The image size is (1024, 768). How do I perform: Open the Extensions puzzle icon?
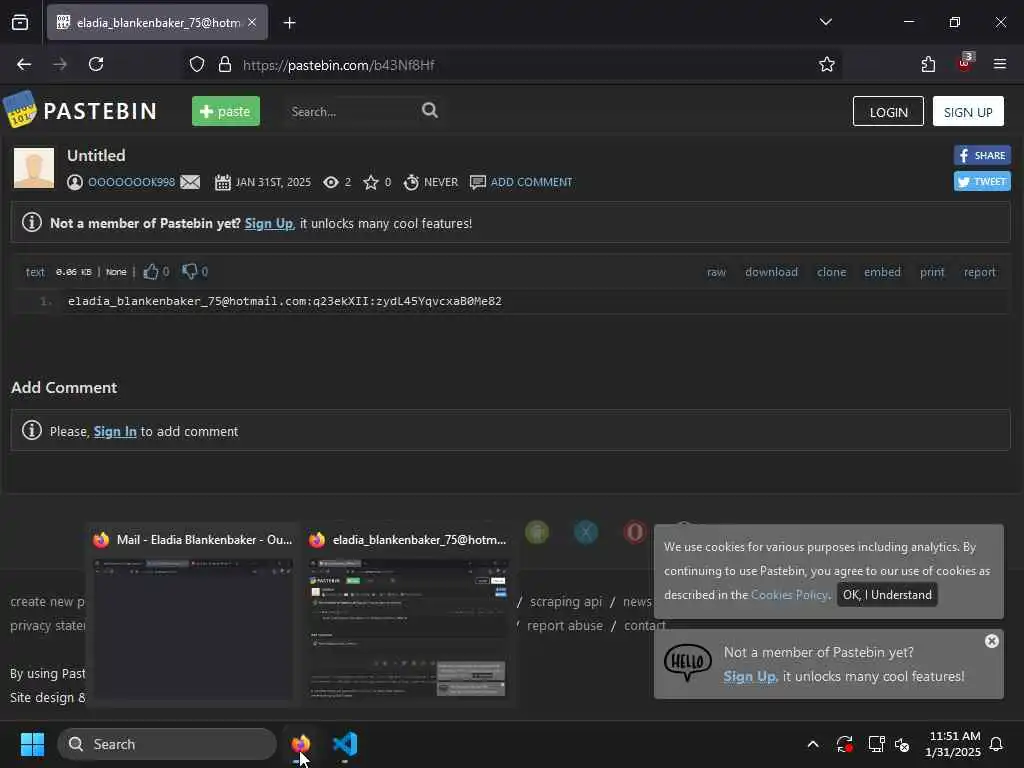[x=928, y=64]
